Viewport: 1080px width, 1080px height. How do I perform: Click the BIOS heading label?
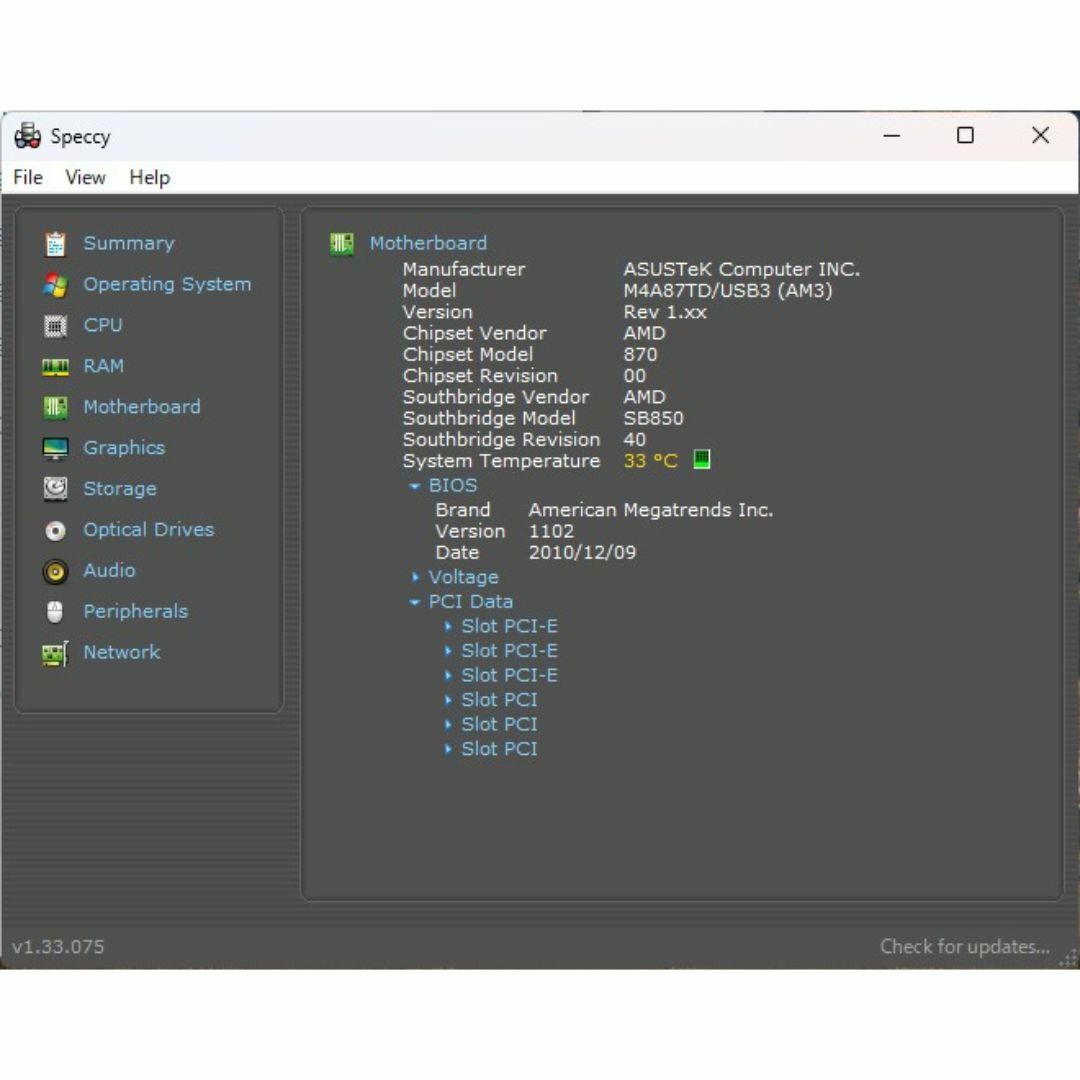[453, 486]
